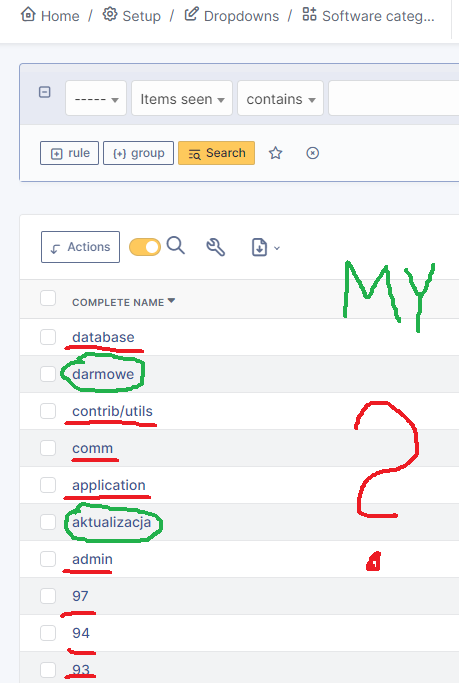Sort by the Complete Name column header
The image size is (459, 683).
point(118,302)
